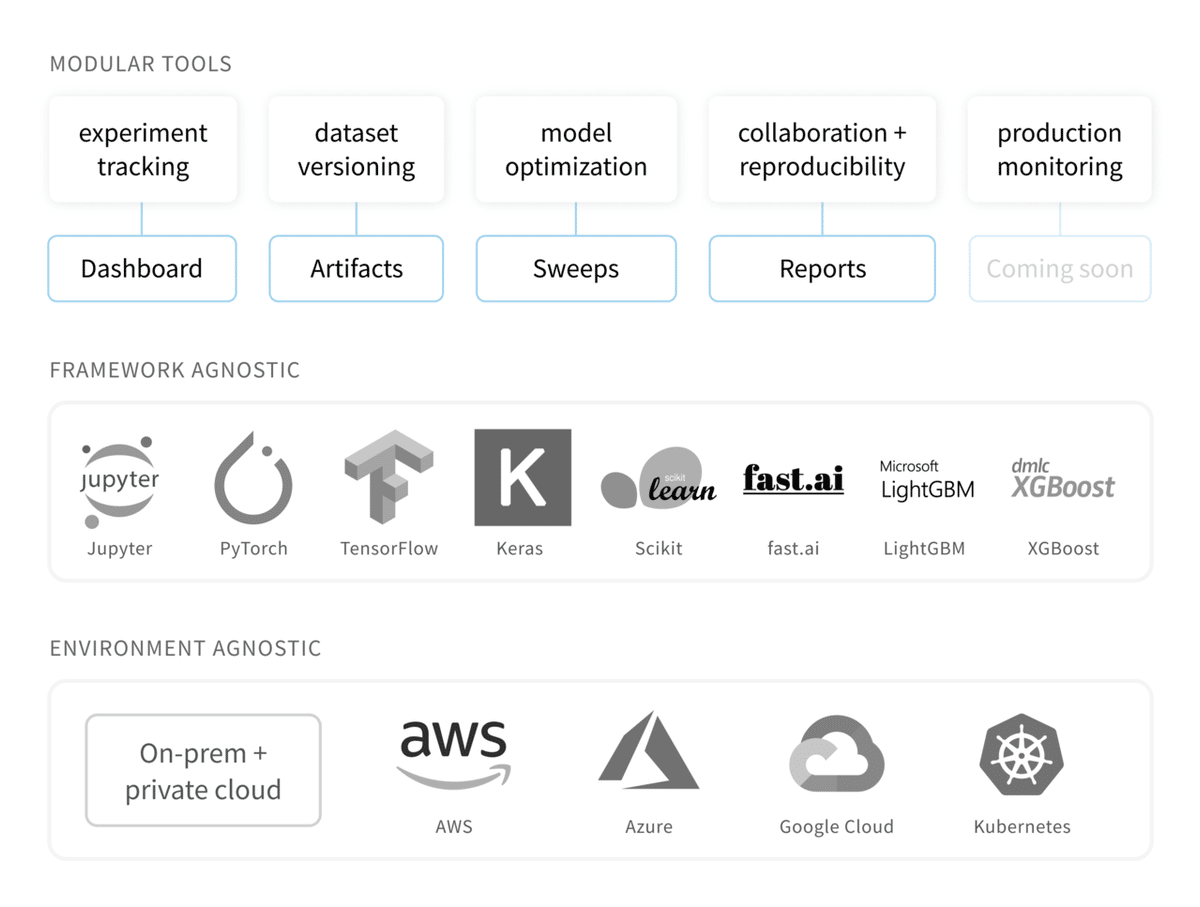Open the Keras K icon
The width and height of the screenshot is (1200, 907).
coord(522,477)
